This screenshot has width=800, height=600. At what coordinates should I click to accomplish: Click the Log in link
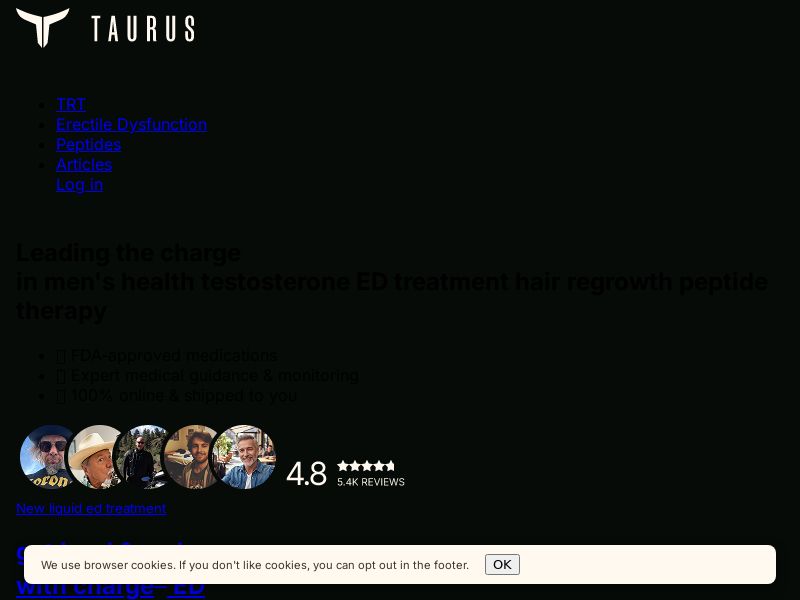click(80, 184)
